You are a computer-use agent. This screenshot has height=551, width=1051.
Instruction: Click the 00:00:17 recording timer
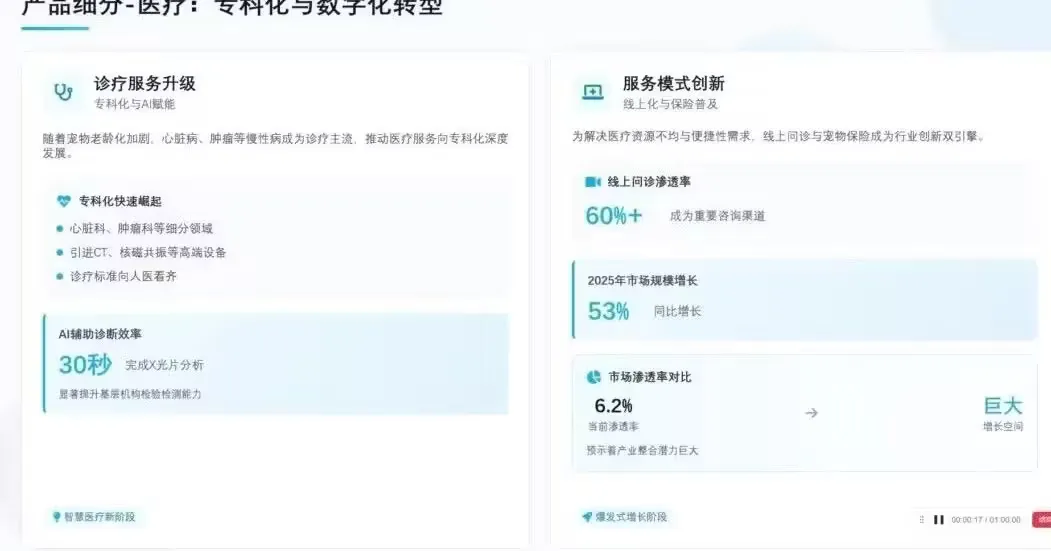click(968, 520)
